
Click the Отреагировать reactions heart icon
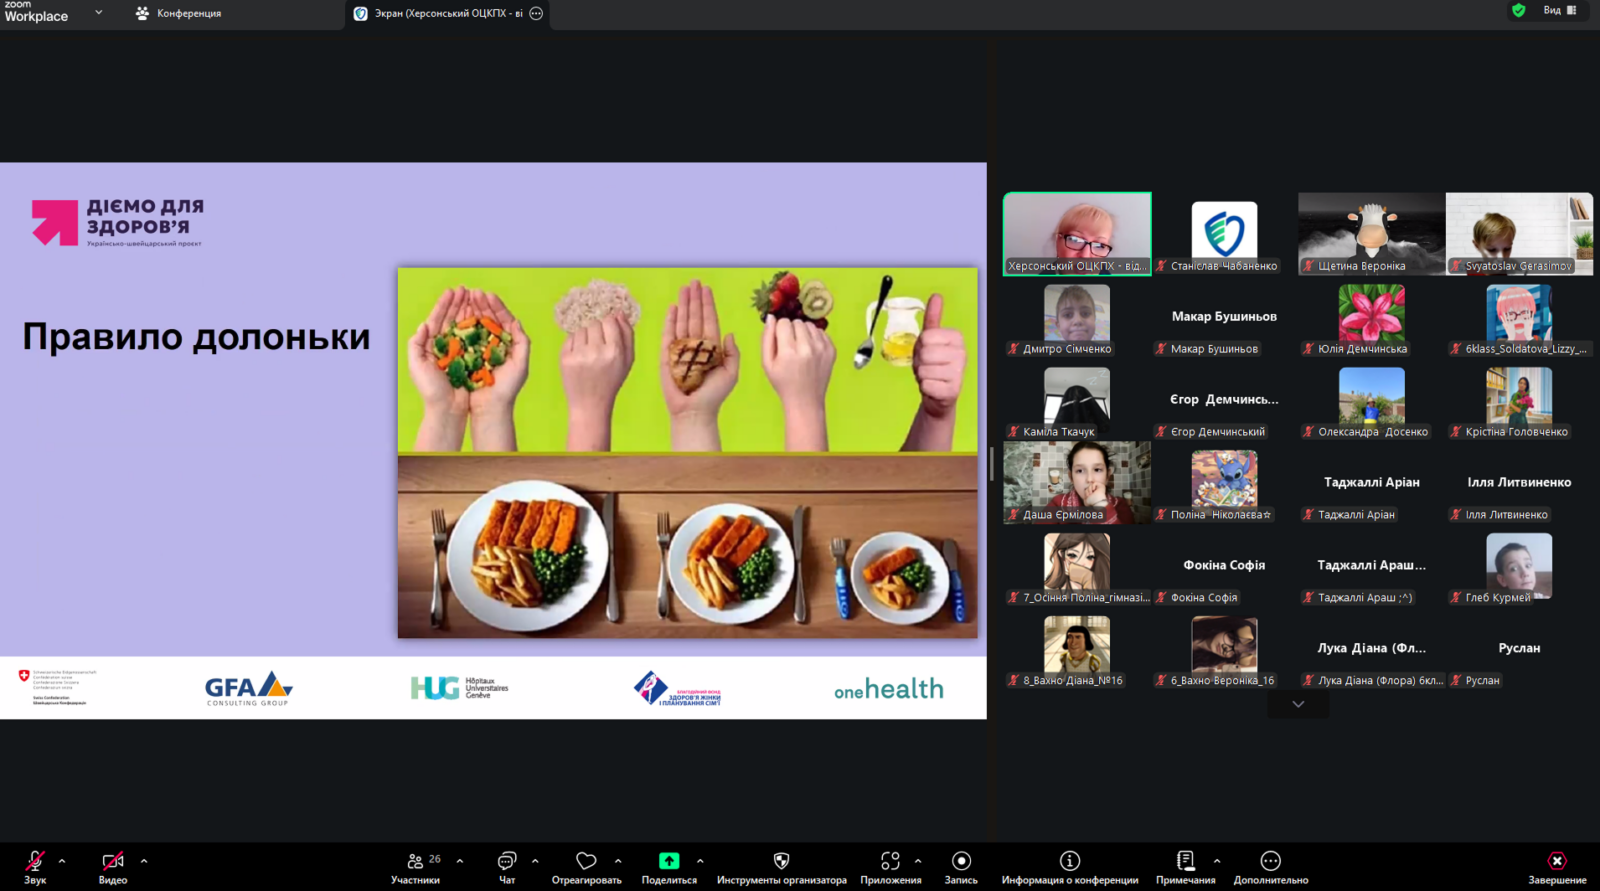click(x=586, y=861)
